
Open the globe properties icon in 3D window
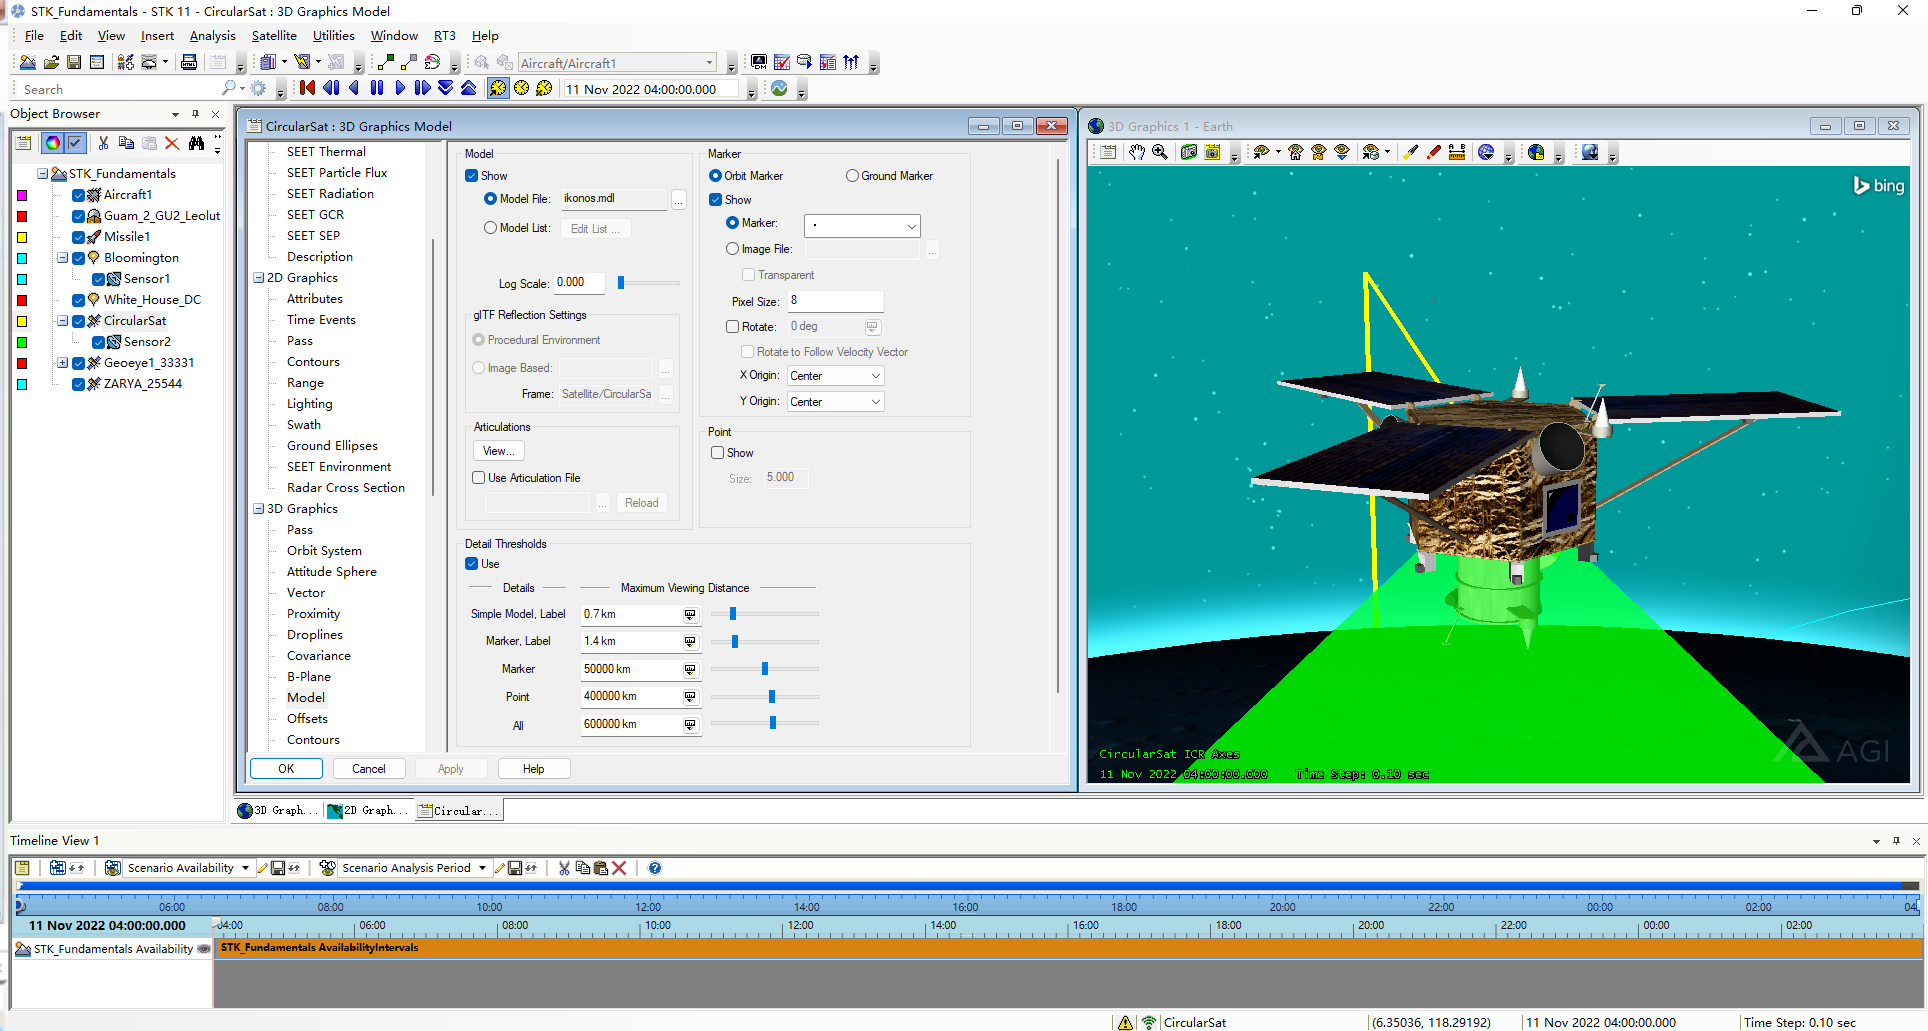[x=1486, y=152]
